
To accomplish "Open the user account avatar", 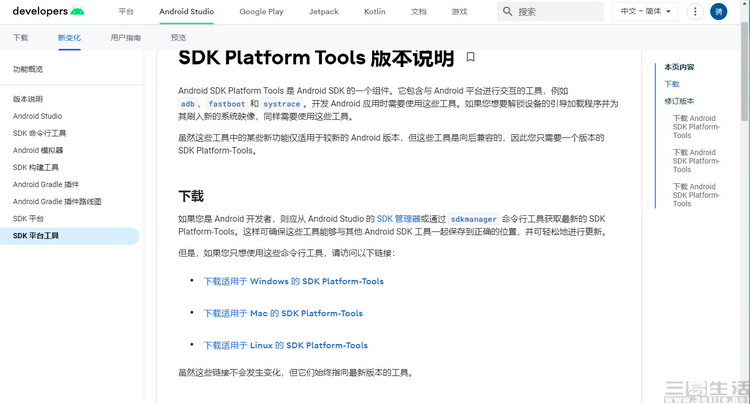I will [718, 11].
